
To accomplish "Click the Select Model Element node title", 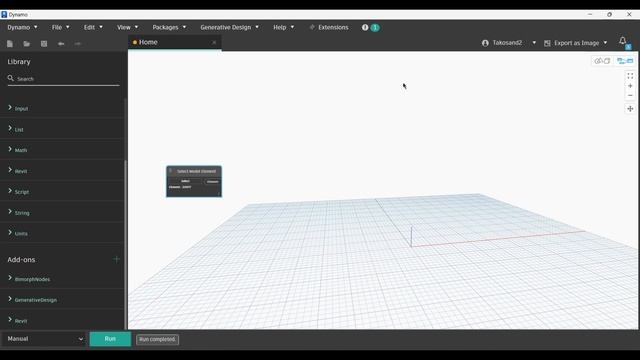I will pyautogui.click(x=196, y=171).
